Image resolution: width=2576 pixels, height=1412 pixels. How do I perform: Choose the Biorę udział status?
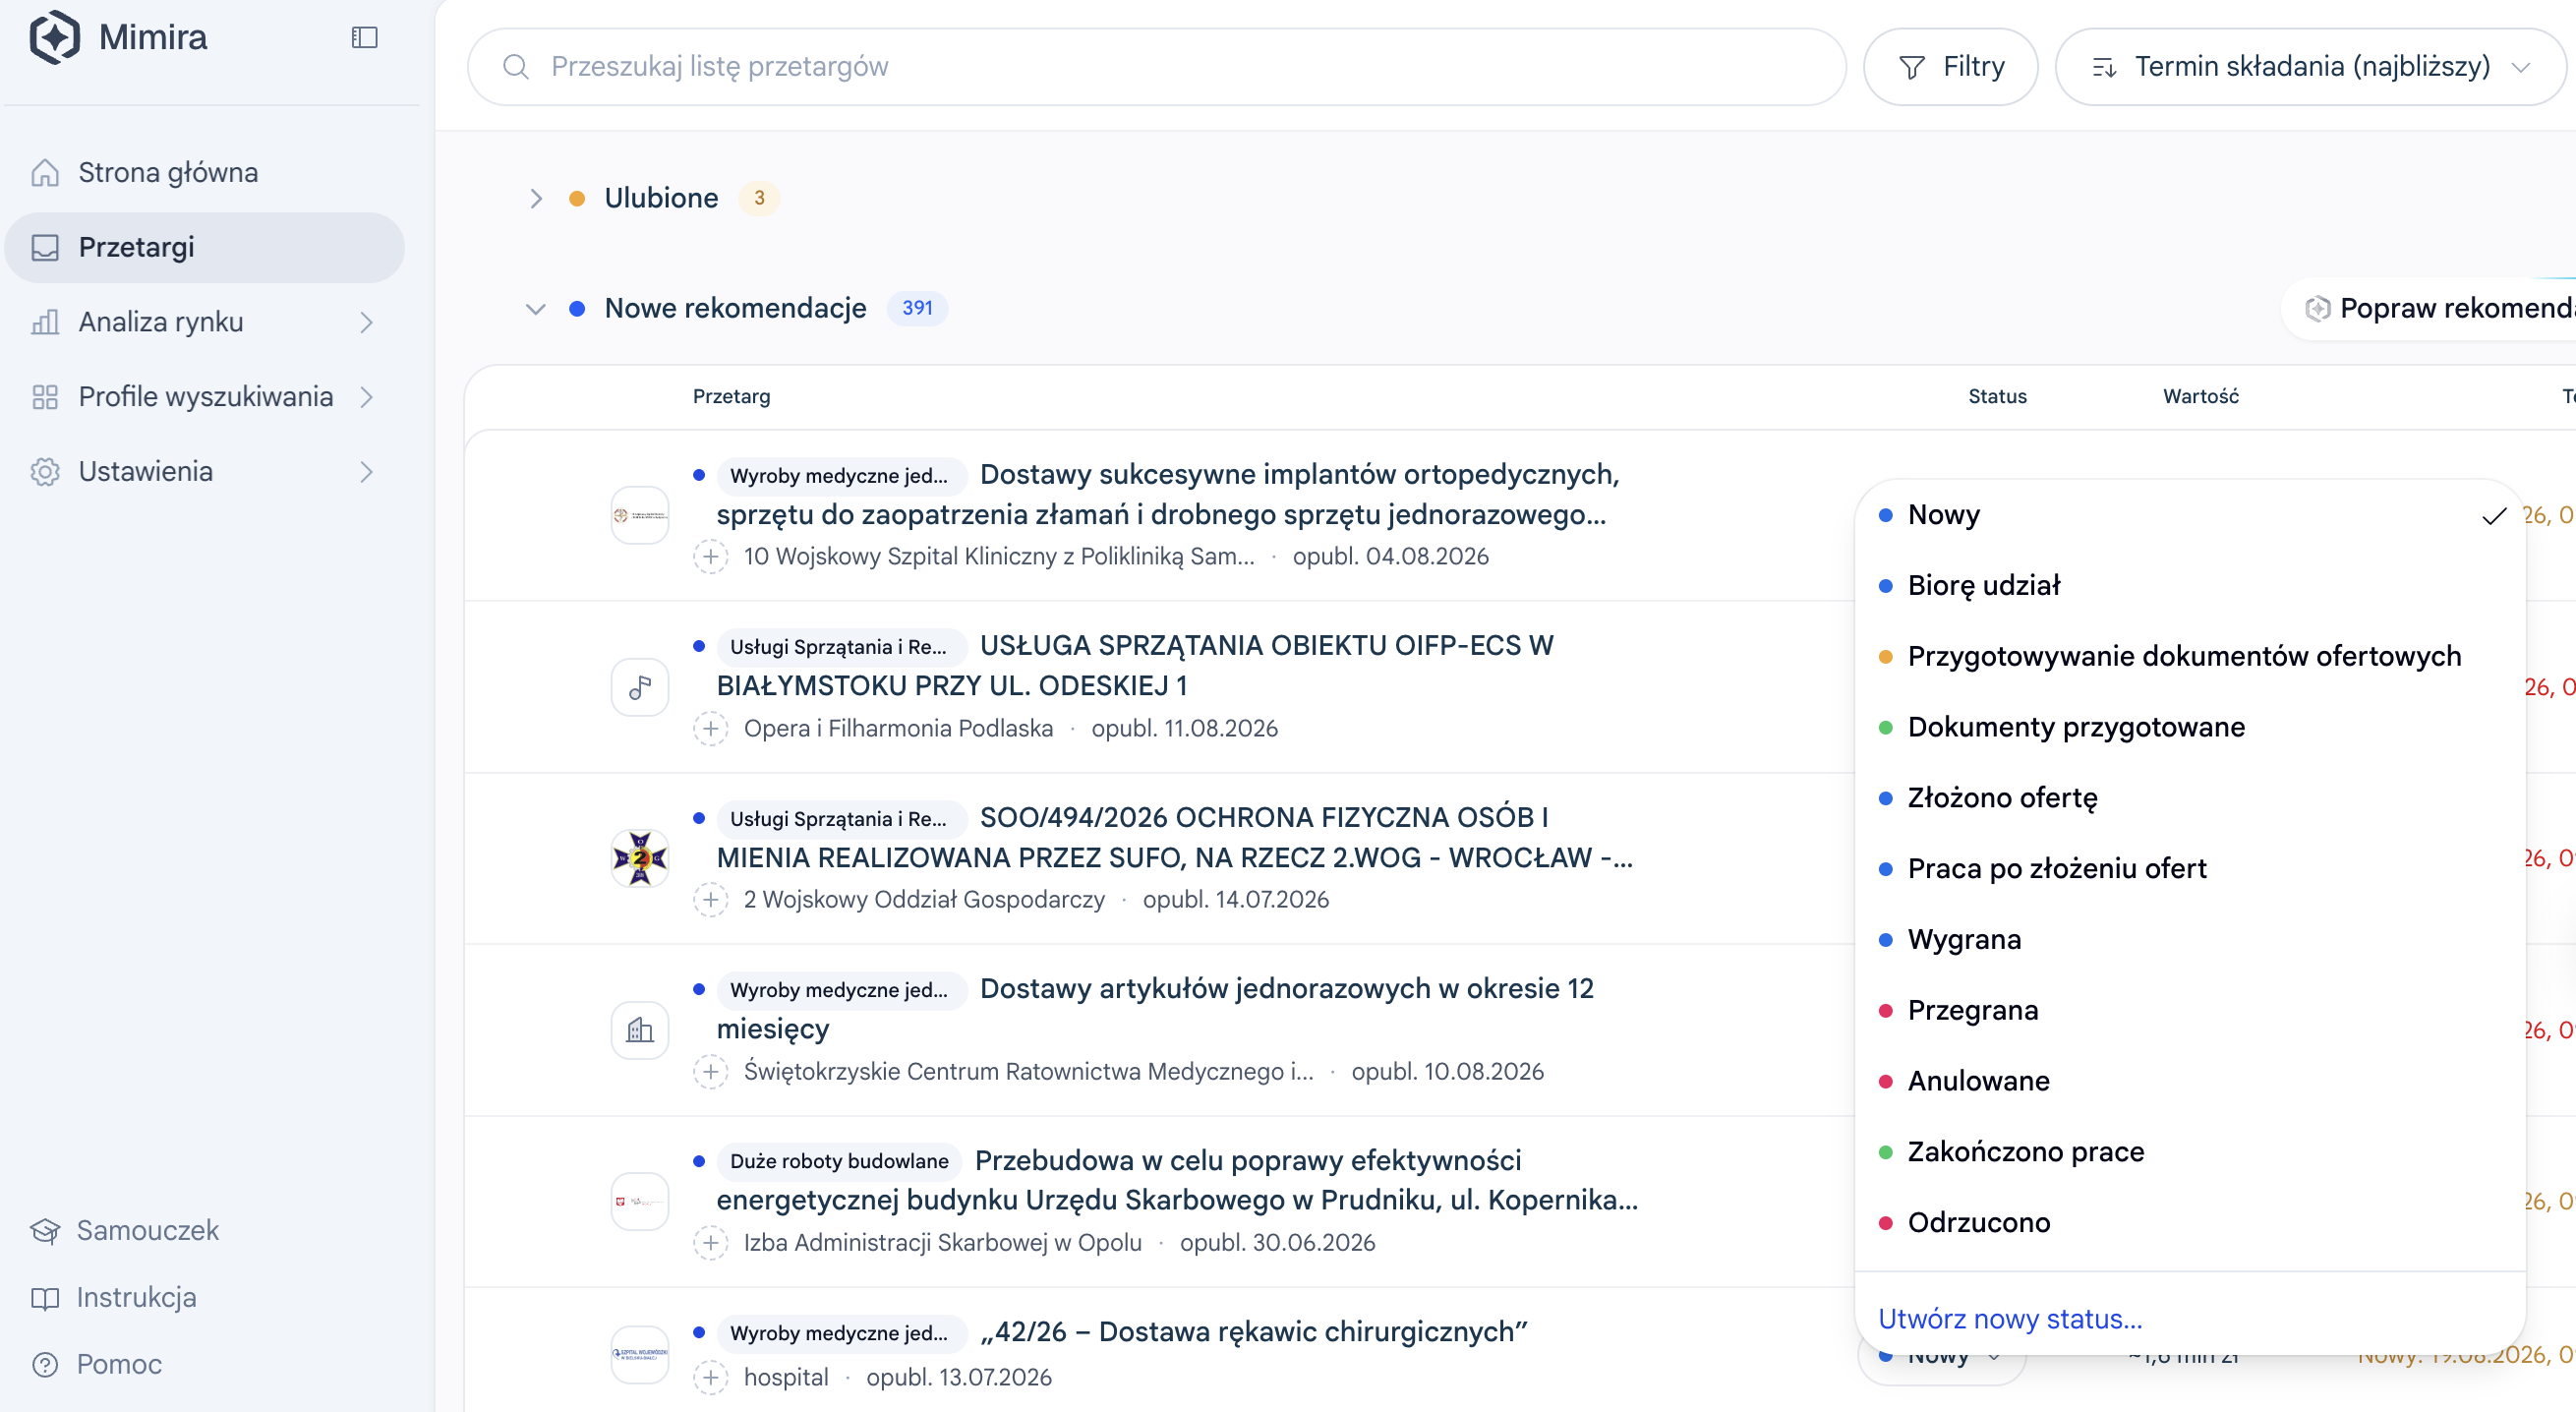[2190, 586]
